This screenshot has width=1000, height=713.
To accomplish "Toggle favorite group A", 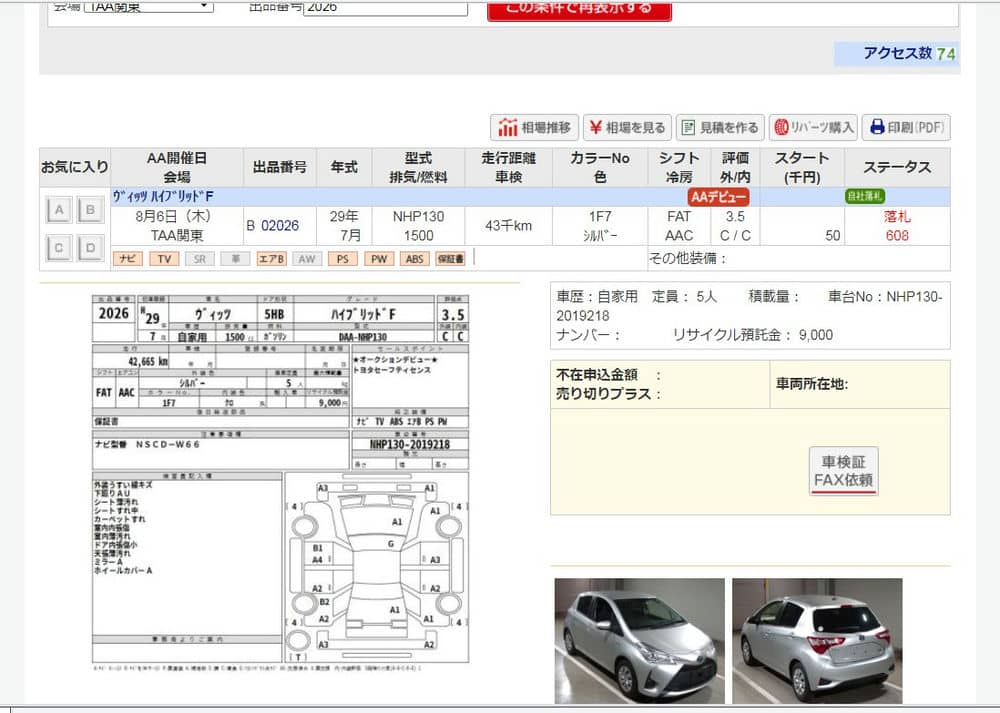I will (59, 210).
